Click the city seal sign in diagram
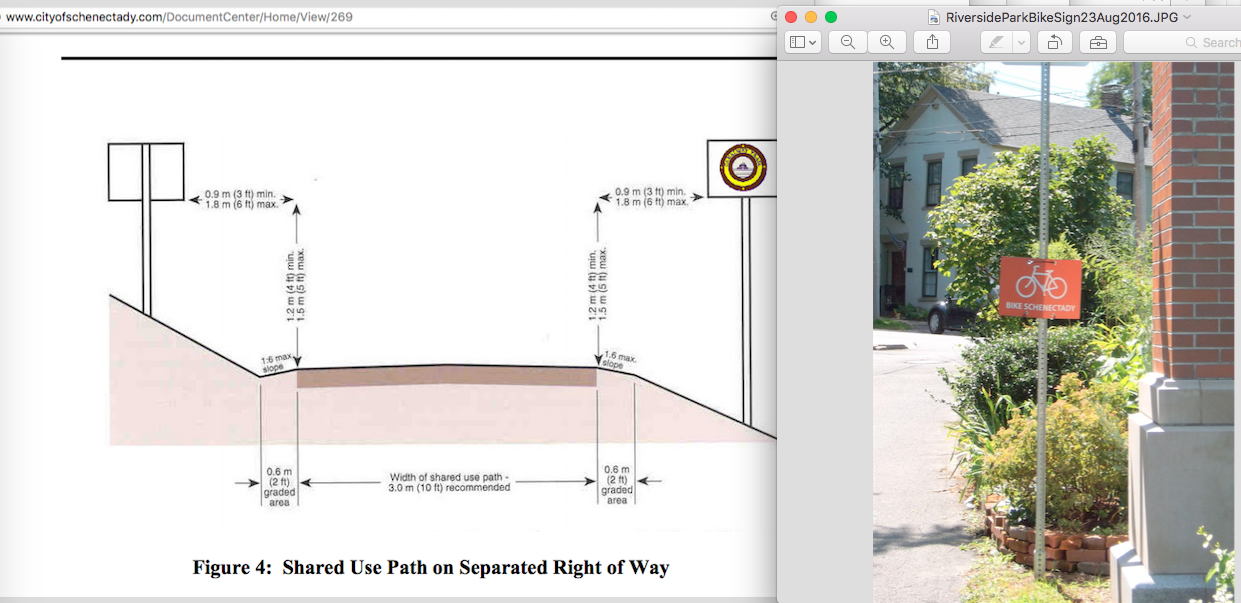This screenshot has height=603, width=1241. 743,167
